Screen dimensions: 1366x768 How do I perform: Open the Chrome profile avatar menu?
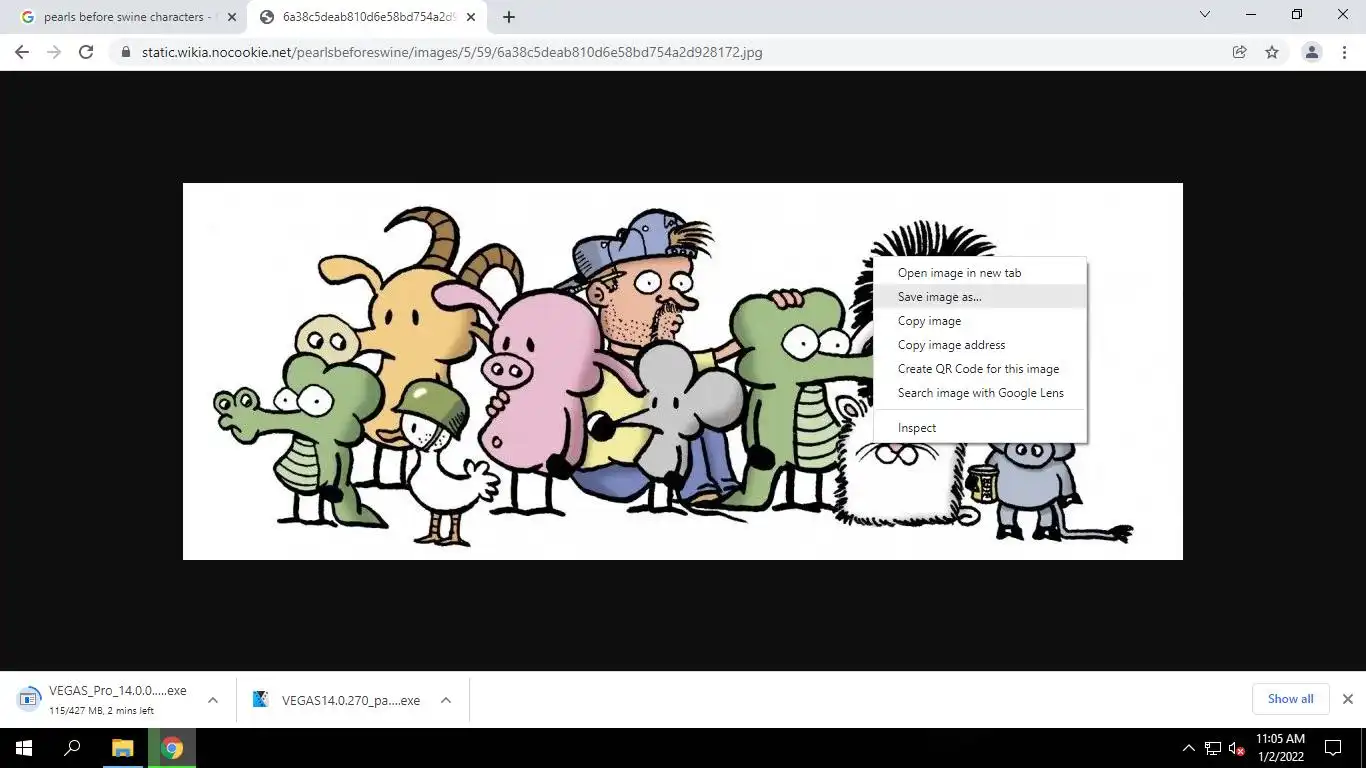tap(1312, 52)
